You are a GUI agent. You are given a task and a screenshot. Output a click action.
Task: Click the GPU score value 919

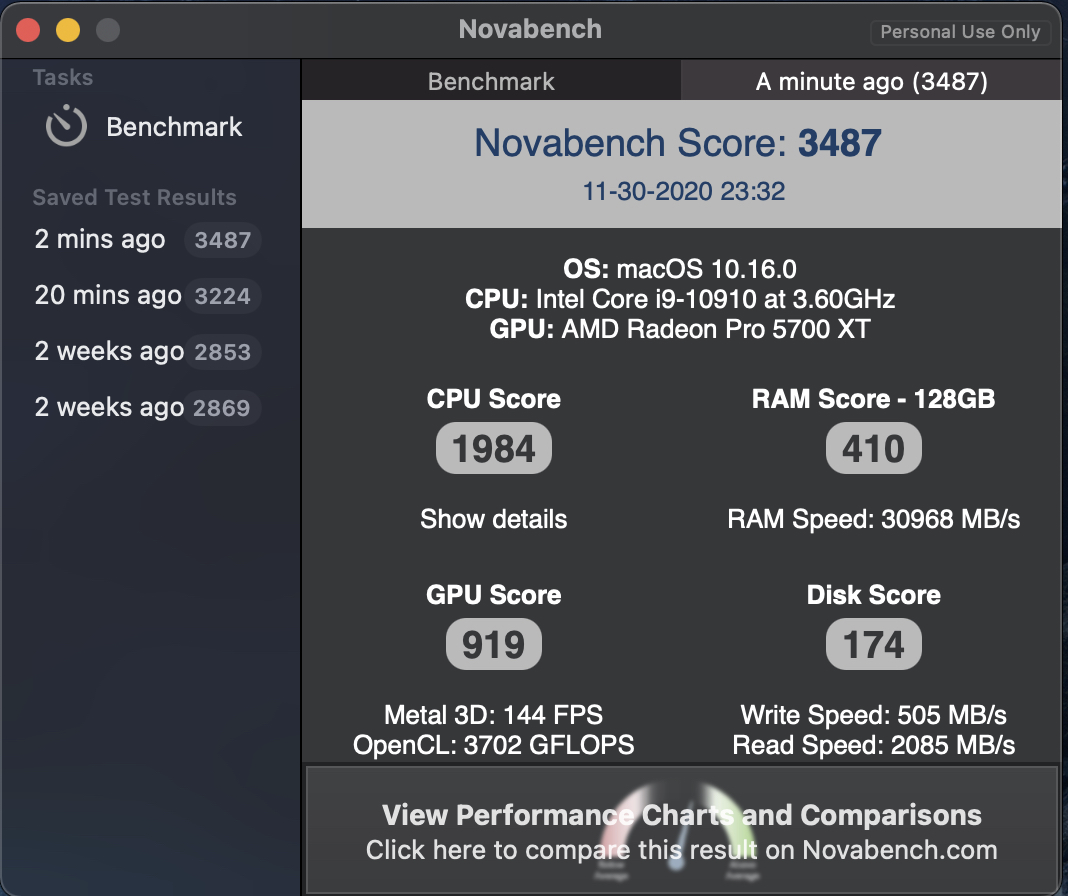click(494, 645)
